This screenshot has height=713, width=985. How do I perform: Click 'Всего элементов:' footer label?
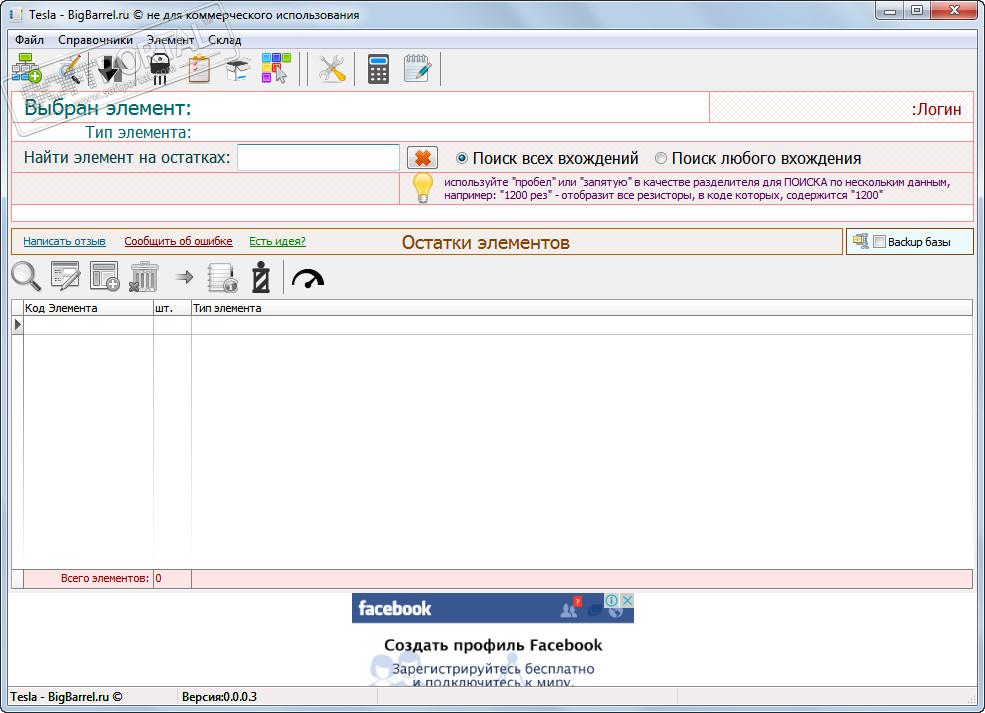pos(105,578)
